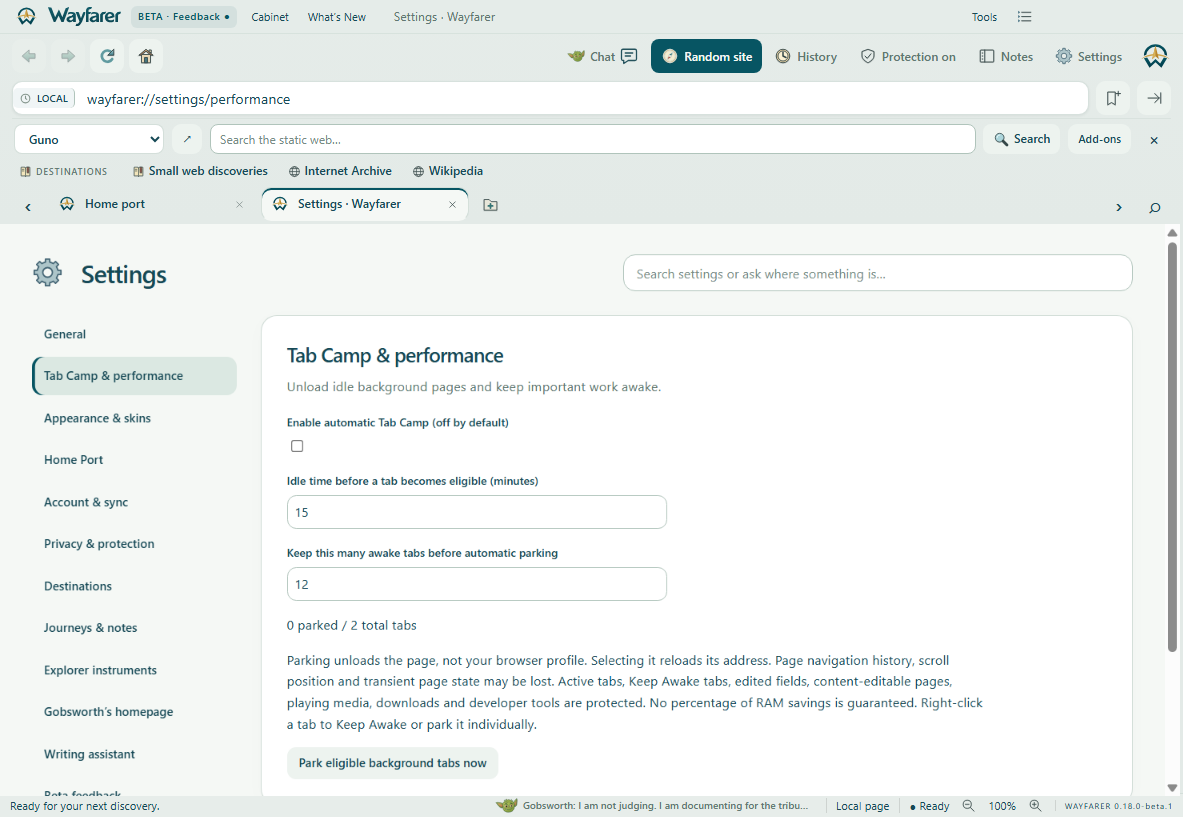Screen dimensions: 1183x817
Task: Open the Small web discoveries bookmark
Action: [200, 171]
